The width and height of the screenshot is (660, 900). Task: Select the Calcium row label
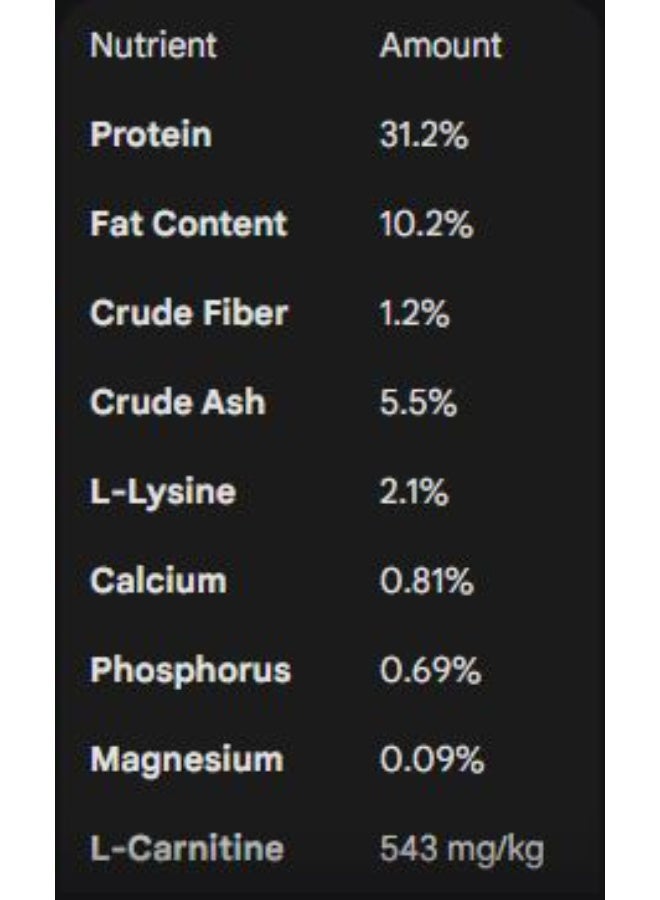[157, 581]
